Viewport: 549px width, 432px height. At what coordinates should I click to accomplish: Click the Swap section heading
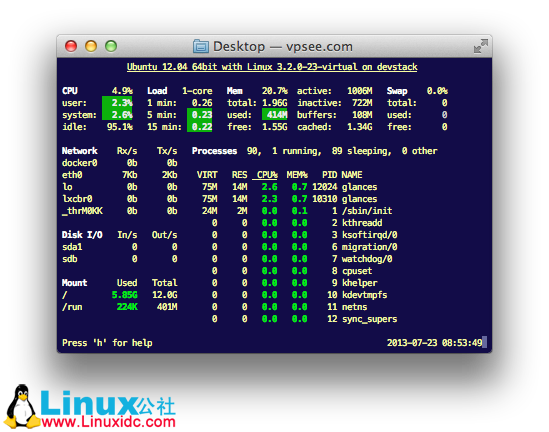[x=397, y=91]
